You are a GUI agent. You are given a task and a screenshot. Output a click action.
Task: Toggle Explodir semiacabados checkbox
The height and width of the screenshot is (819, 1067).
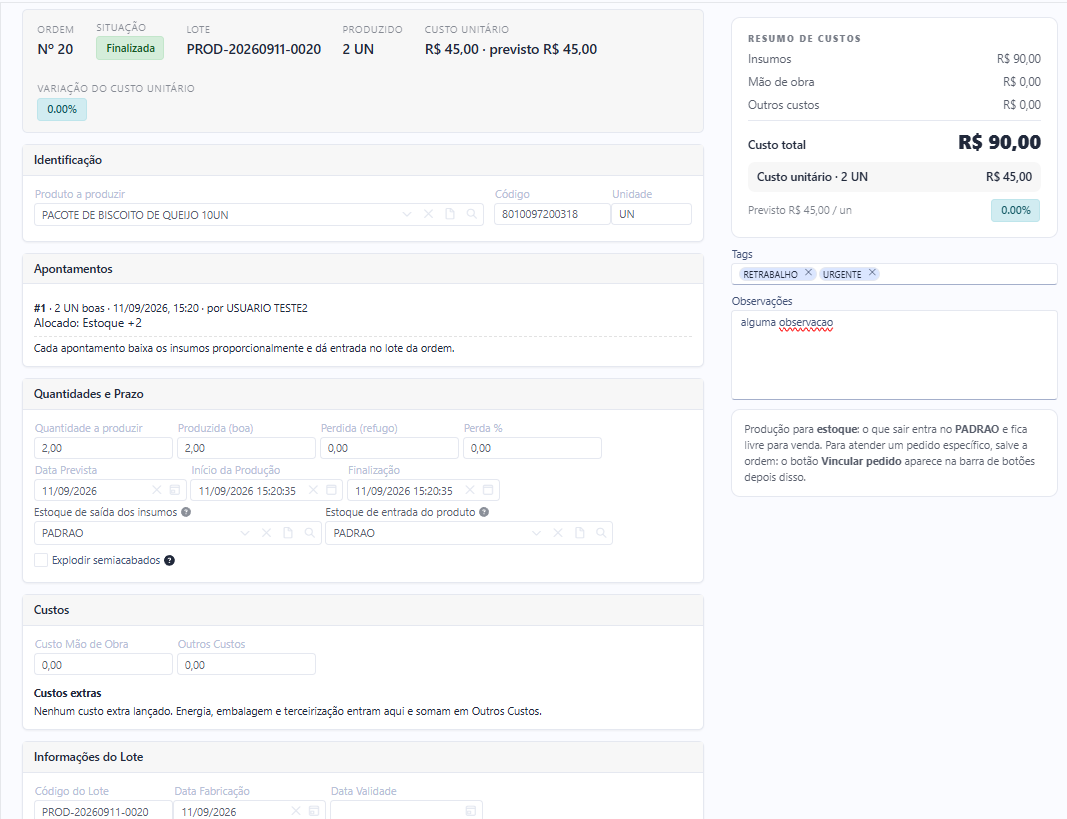(x=42, y=561)
